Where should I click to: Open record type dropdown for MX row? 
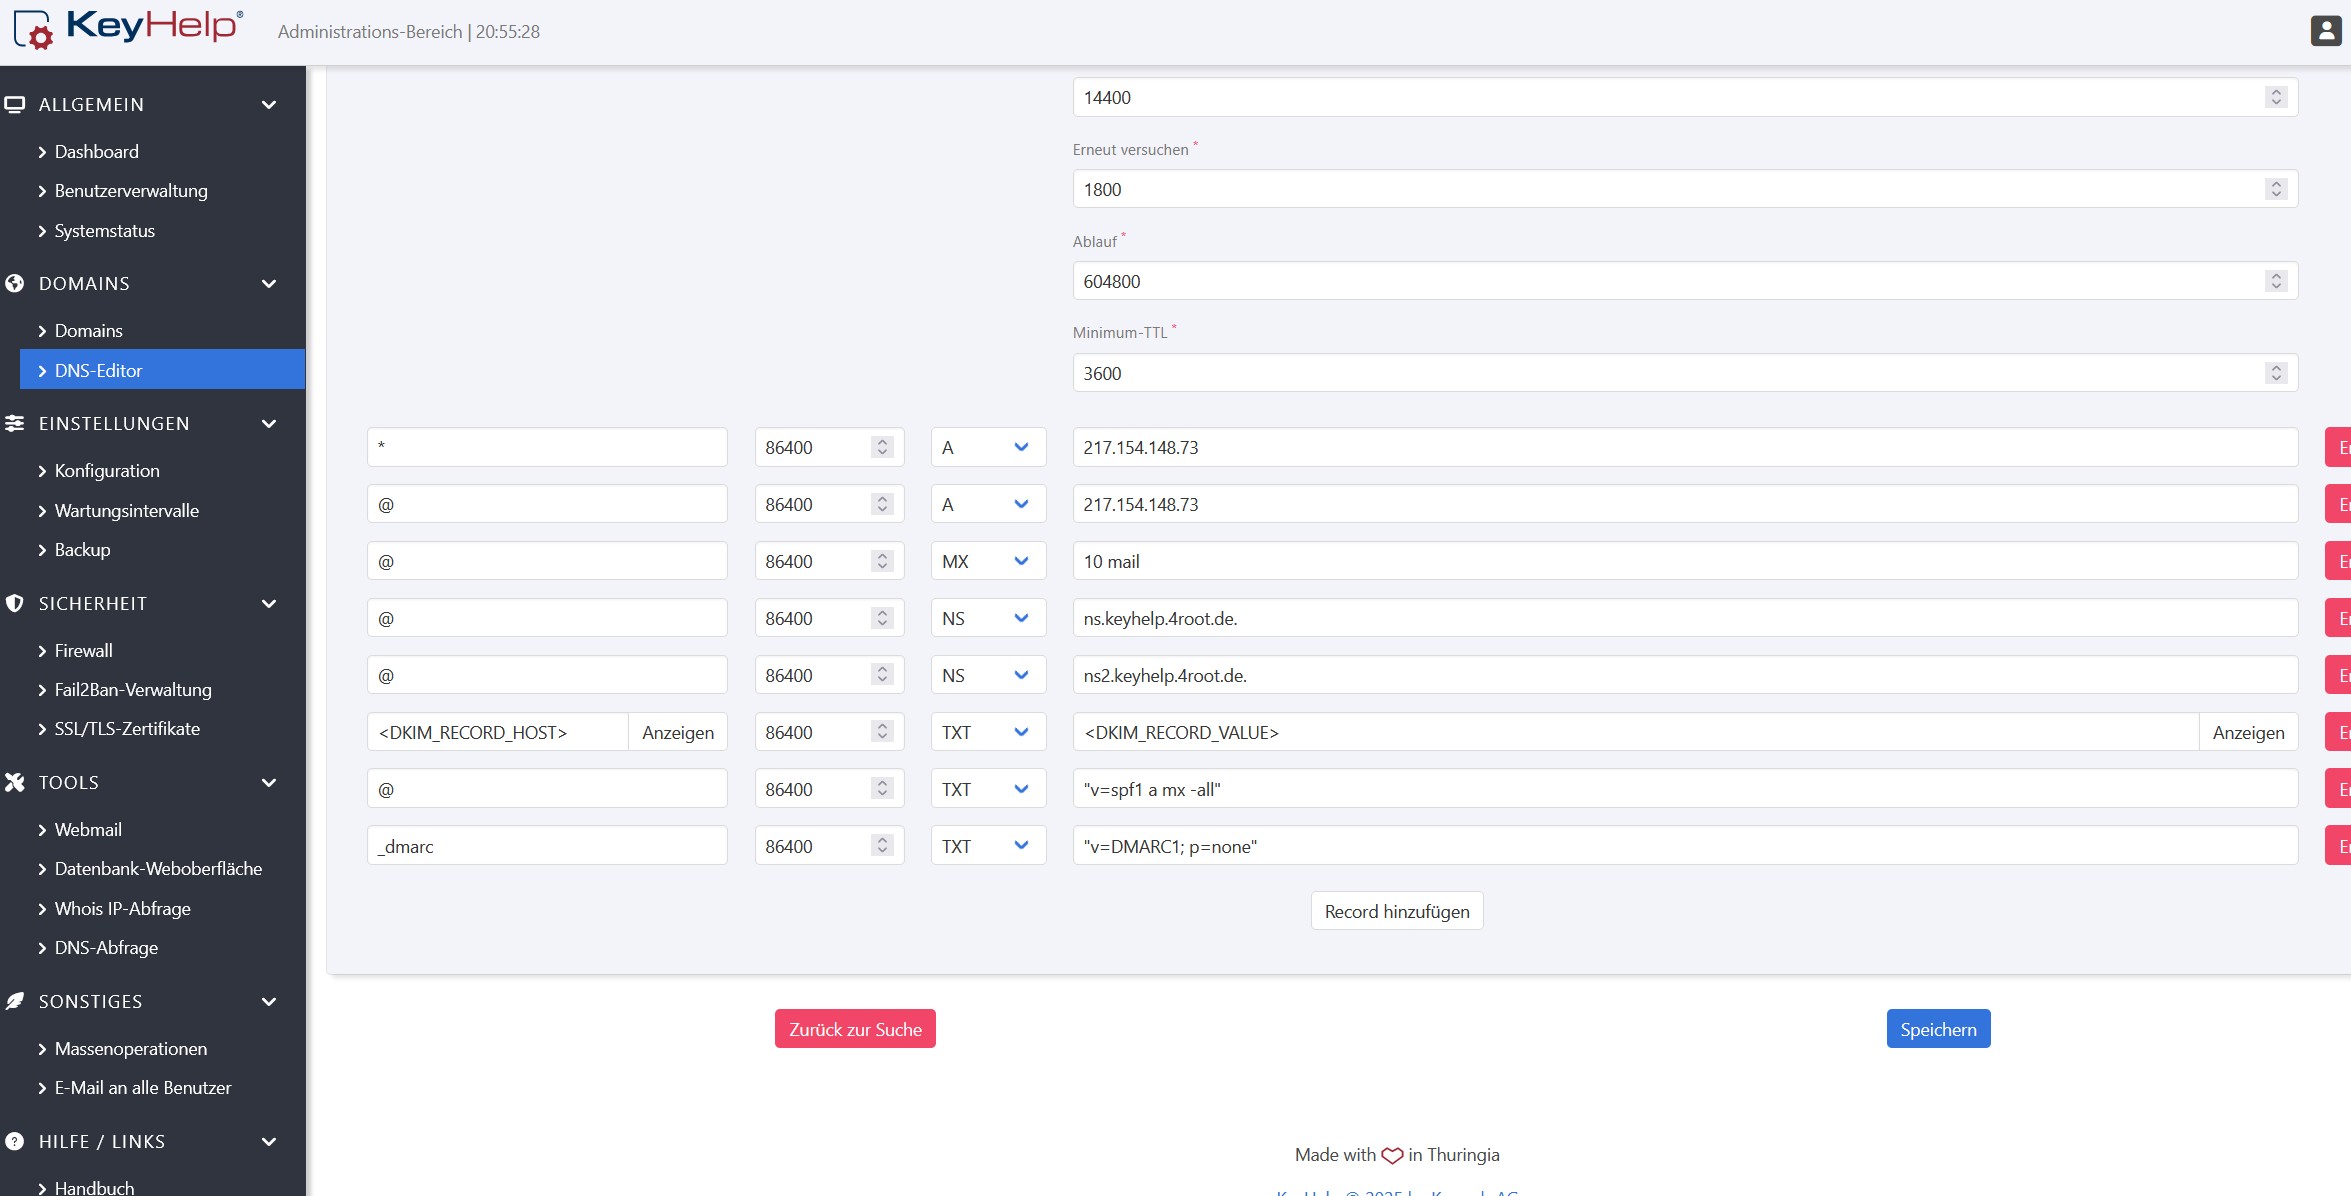(x=987, y=561)
